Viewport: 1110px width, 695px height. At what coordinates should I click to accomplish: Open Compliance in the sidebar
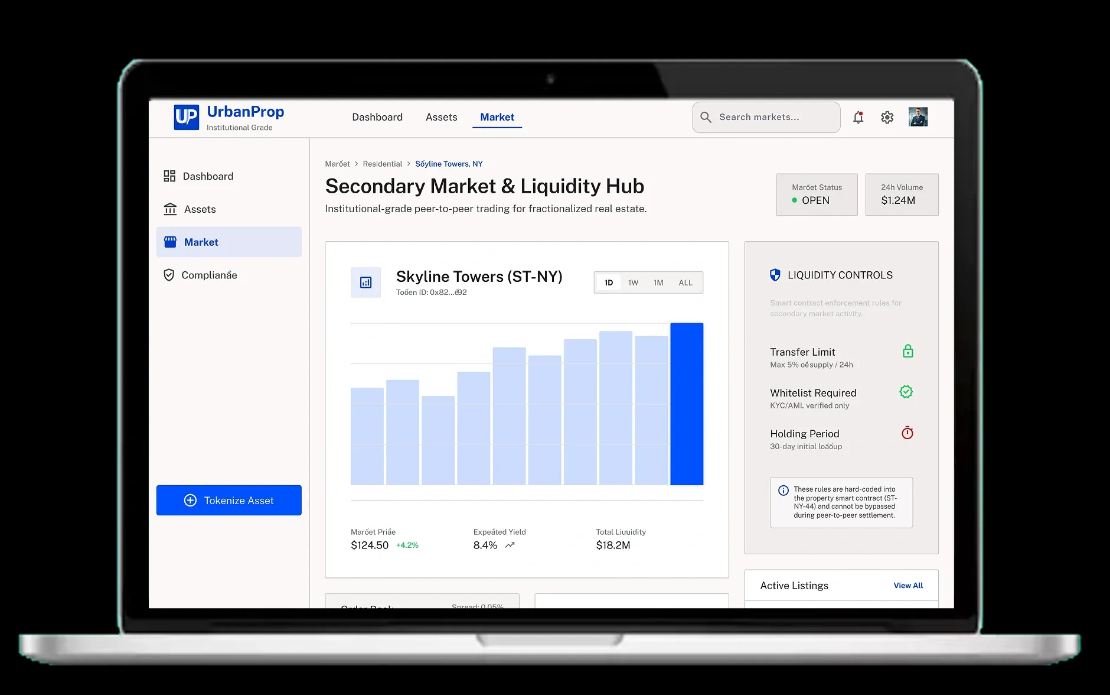(229, 275)
